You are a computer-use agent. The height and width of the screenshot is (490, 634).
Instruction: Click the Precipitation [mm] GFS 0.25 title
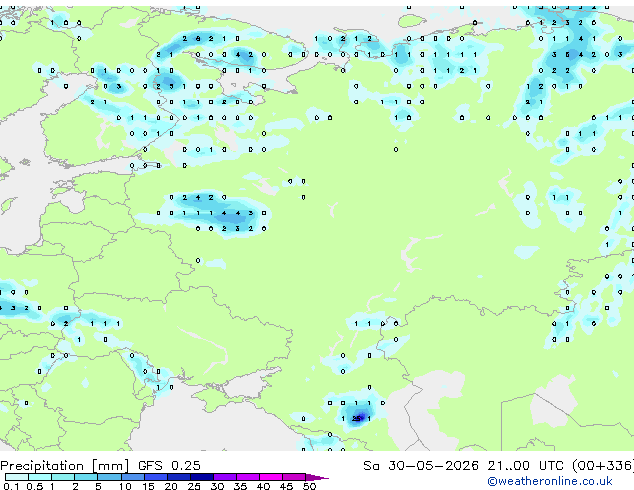[x=100, y=466]
